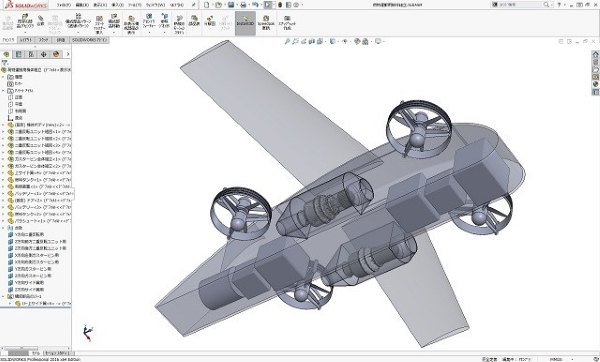Click the Smart Fasteners ribbon button

click(x=99, y=24)
